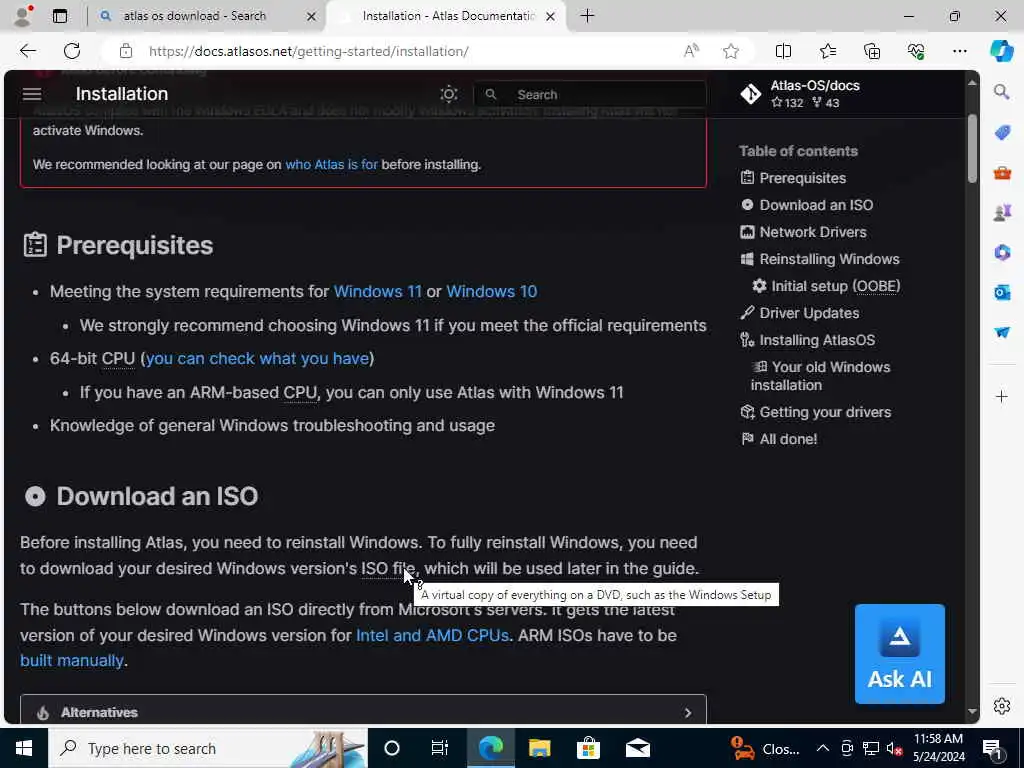Open Mail app from the taskbar
The width and height of the screenshot is (1024, 768).
637,748
